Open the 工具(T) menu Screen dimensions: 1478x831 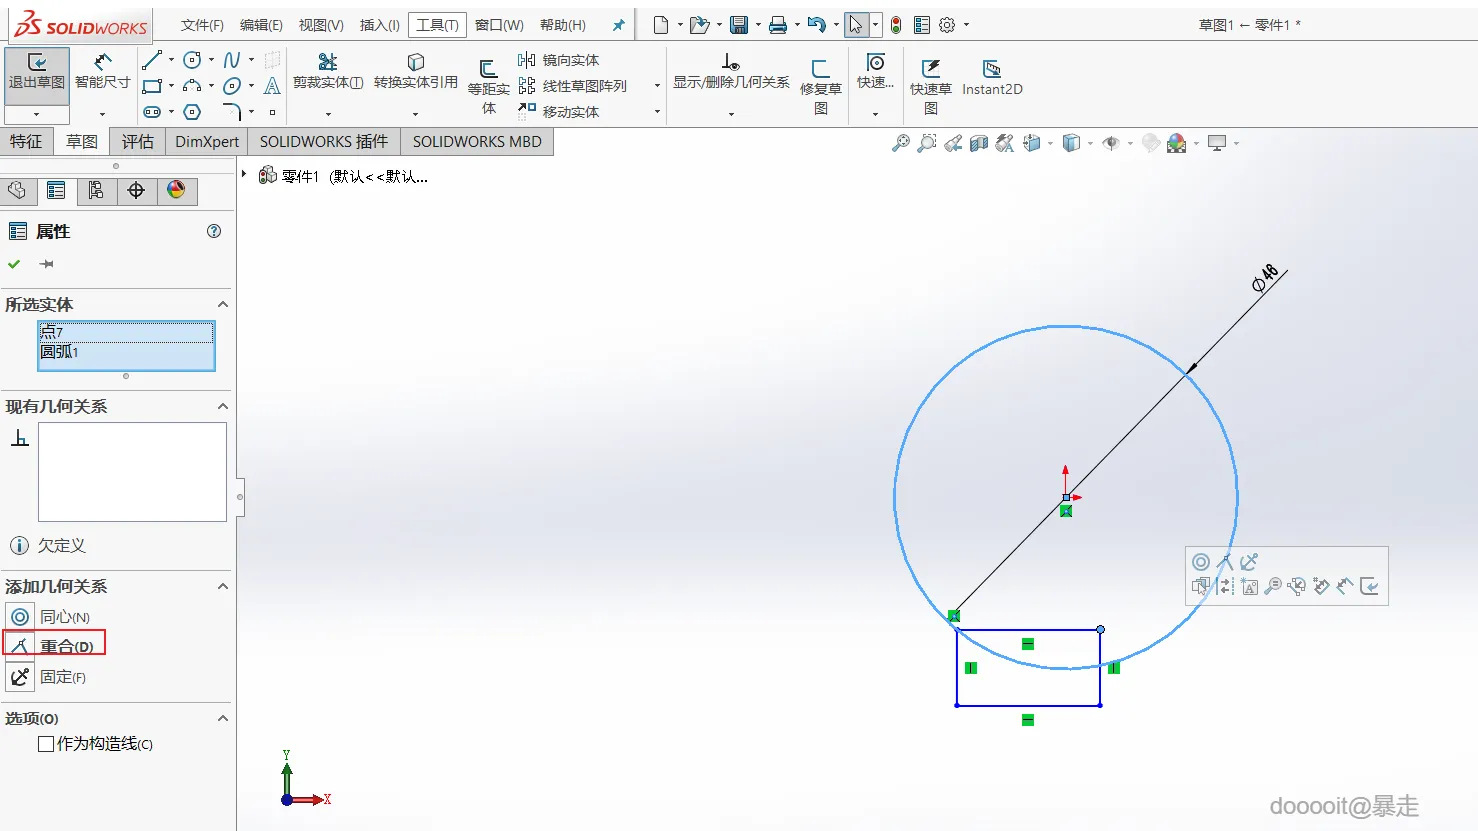pos(437,25)
